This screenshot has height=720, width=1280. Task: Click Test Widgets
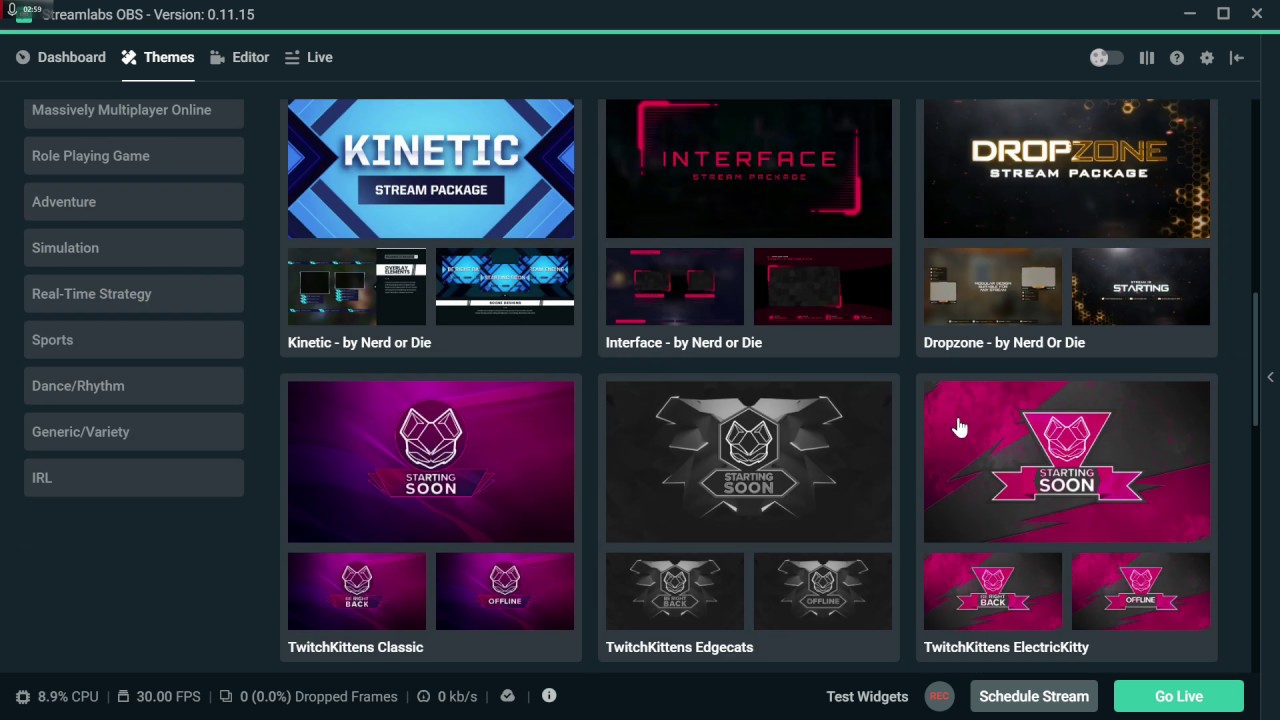[x=867, y=696]
